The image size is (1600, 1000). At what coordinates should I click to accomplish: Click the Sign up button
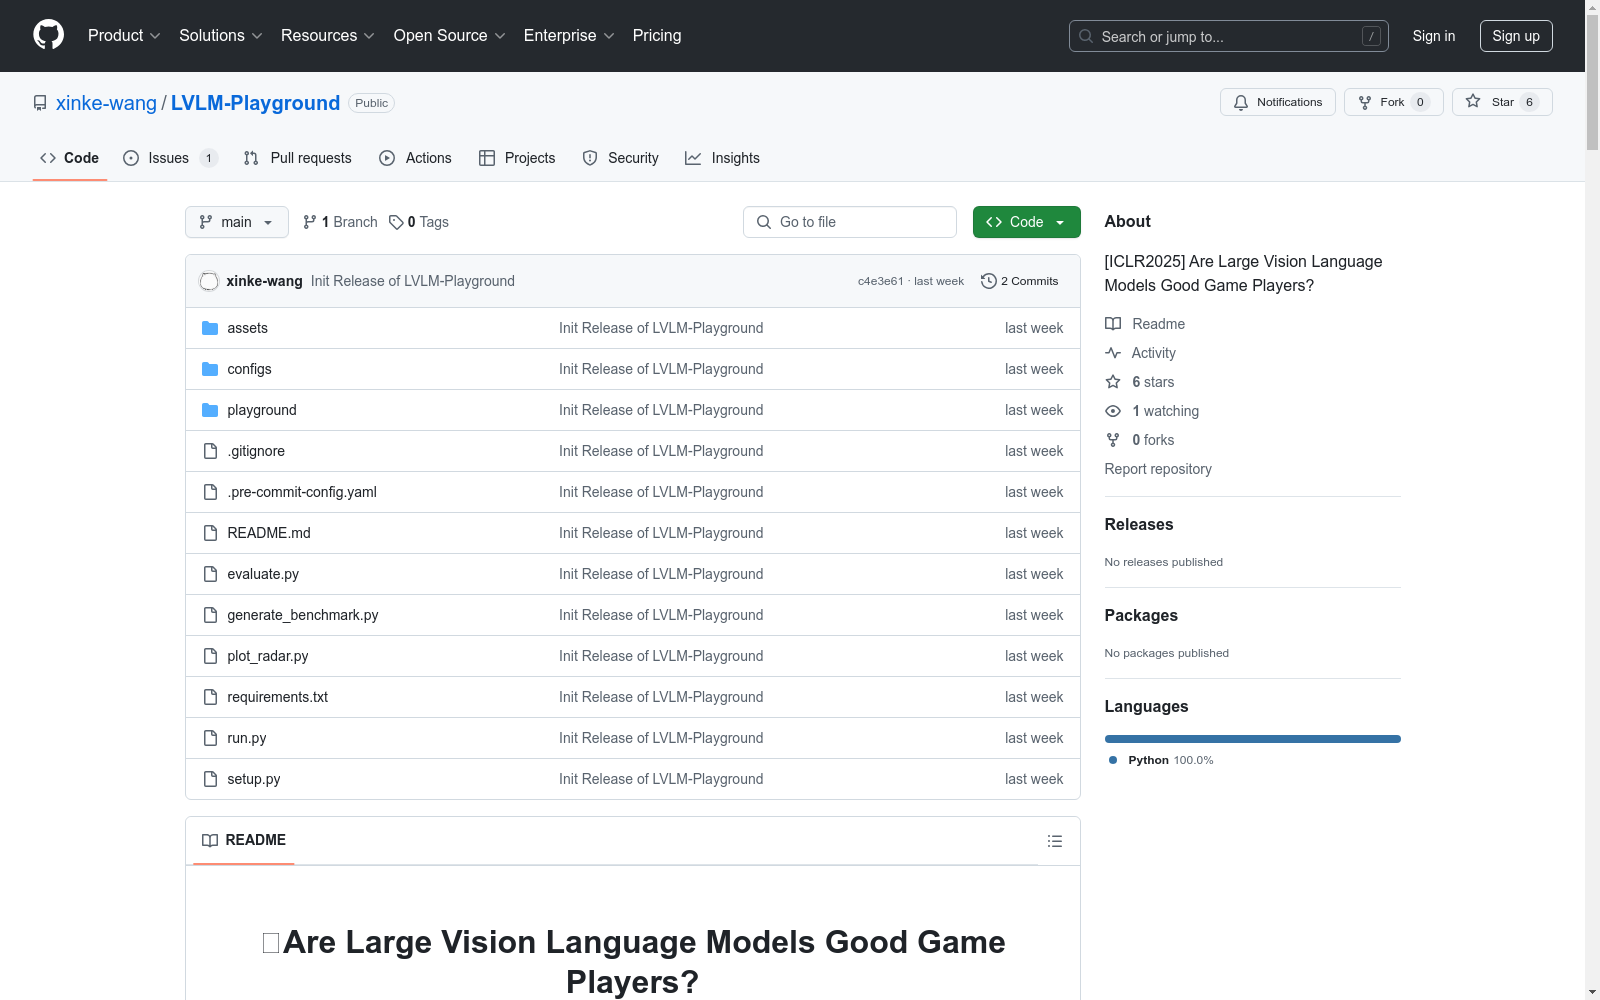point(1516,36)
